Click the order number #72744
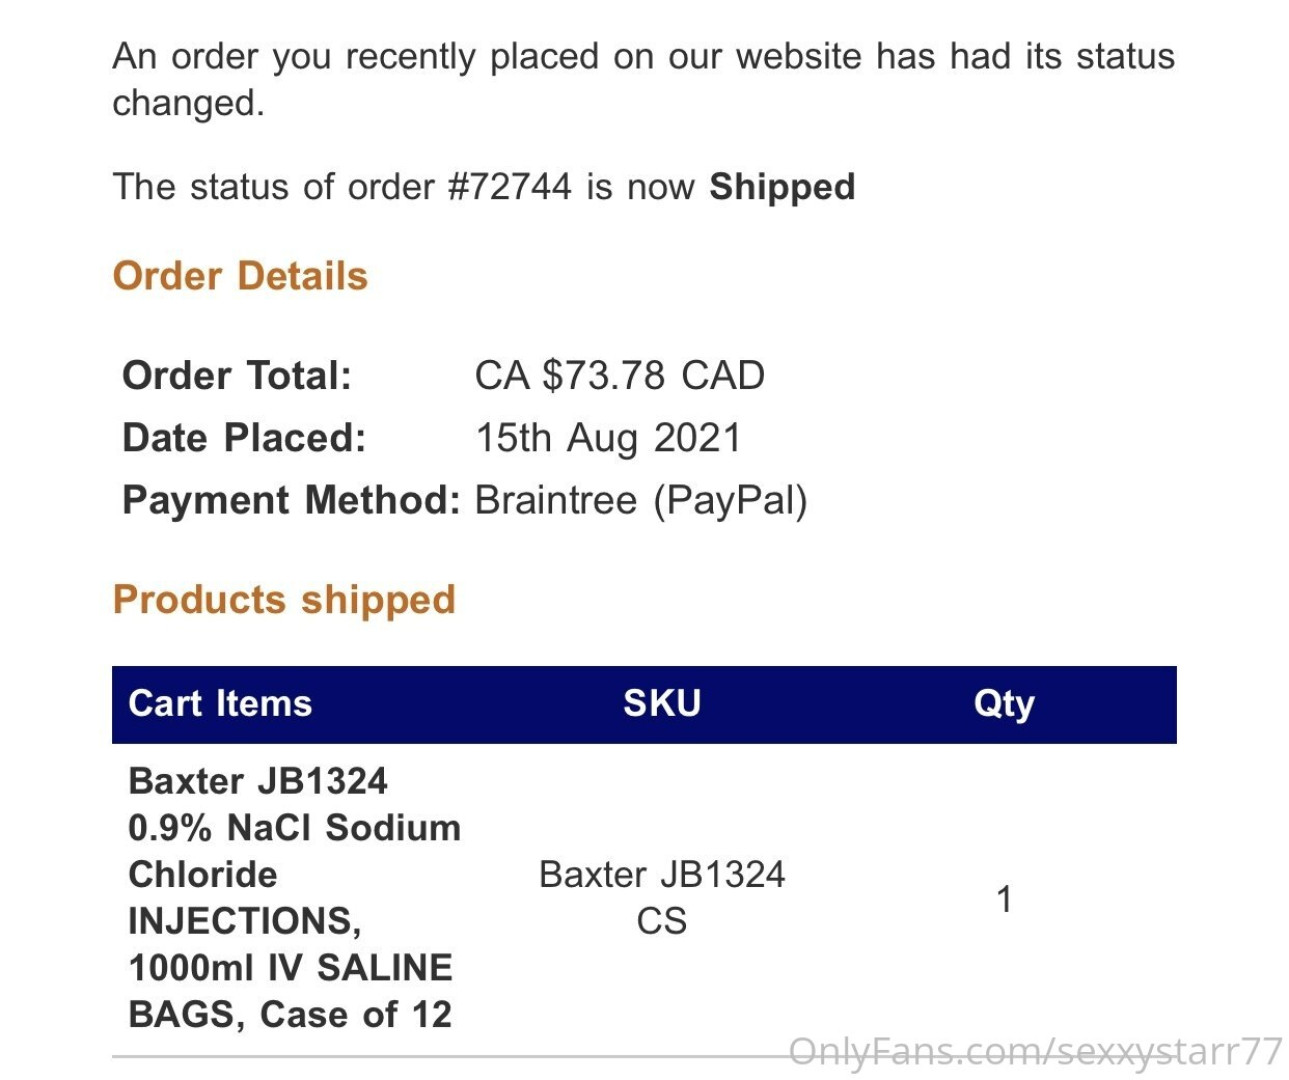This screenshot has height=1080, width=1289. tap(510, 187)
